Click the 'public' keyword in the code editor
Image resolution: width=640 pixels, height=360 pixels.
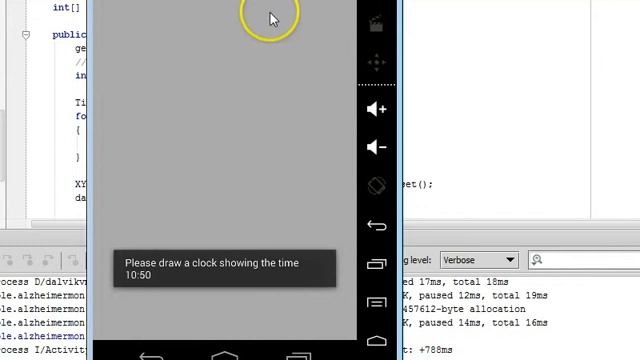click(69, 35)
